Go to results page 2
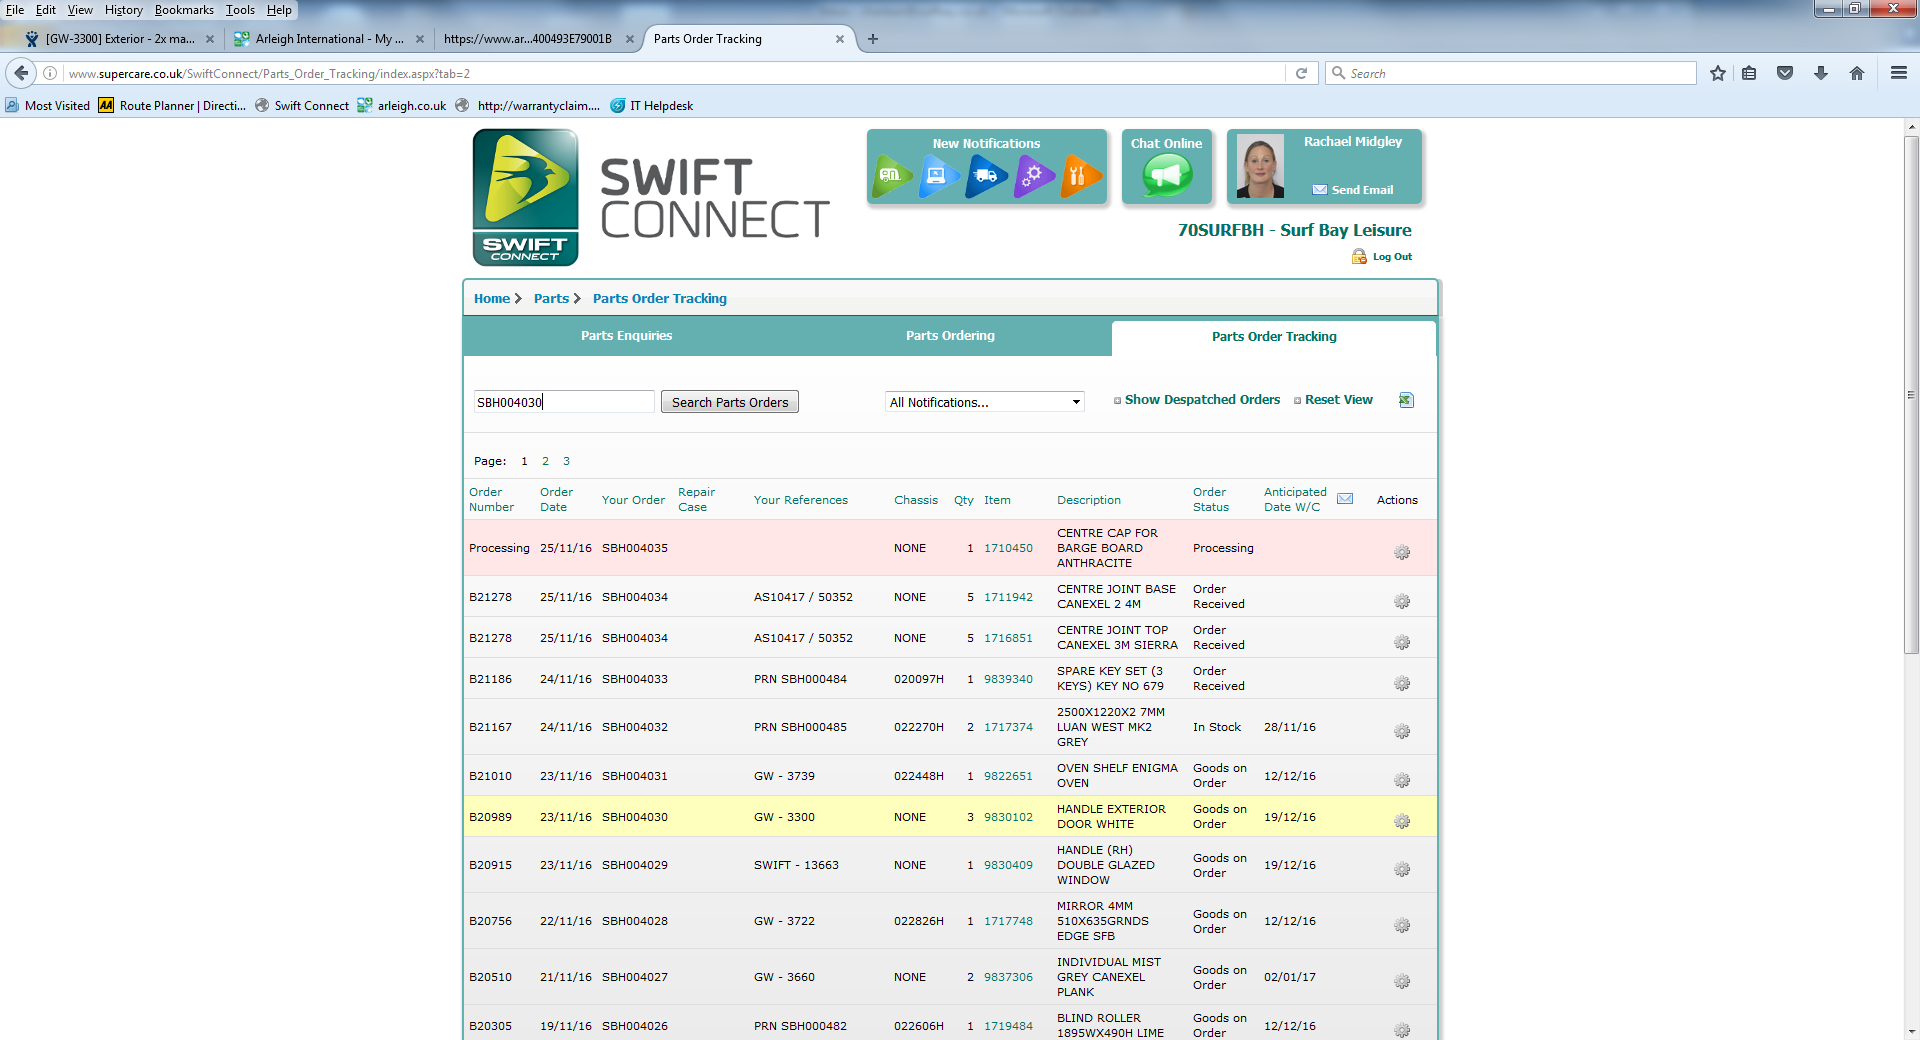1920x1040 pixels. (x=545, y=461)
